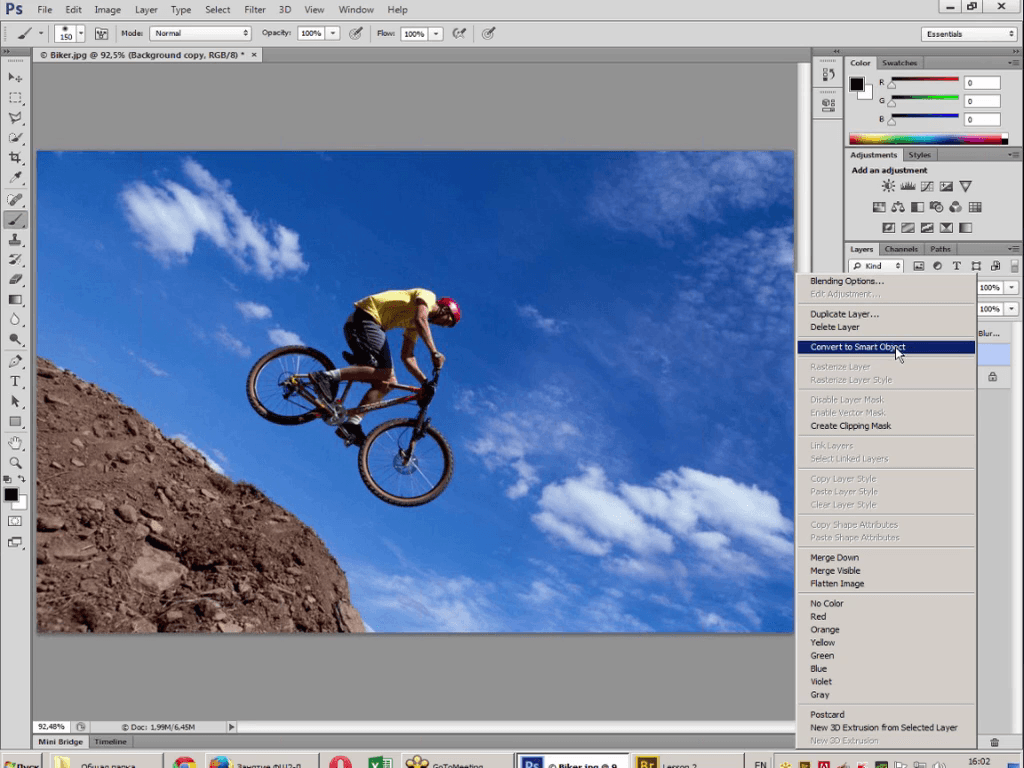Viewport: 1024px width, 768px height.
Task: Select the Rectangle shape tool
Action: [15, 422]
